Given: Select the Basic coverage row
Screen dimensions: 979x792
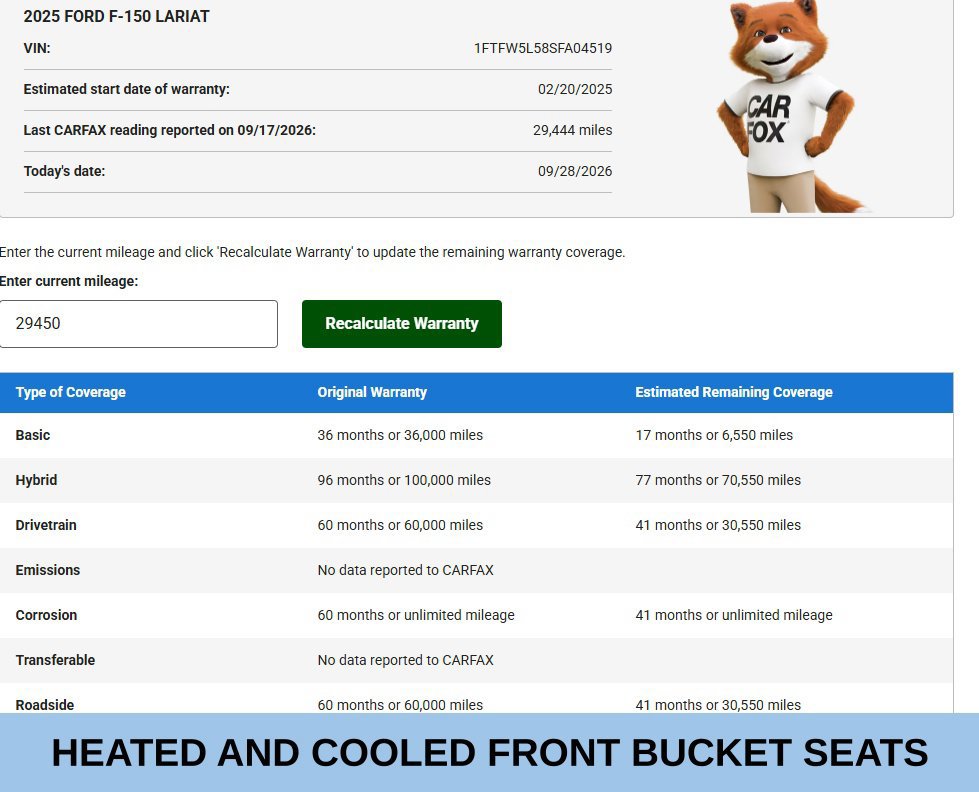Looking at the screenshot, I should 476,435.
